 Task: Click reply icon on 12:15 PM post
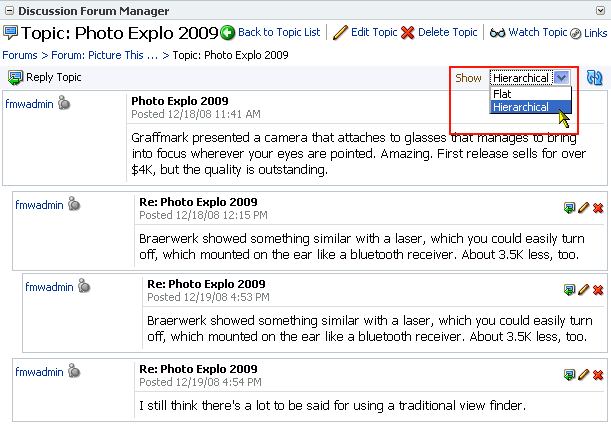tap(569, 208)
